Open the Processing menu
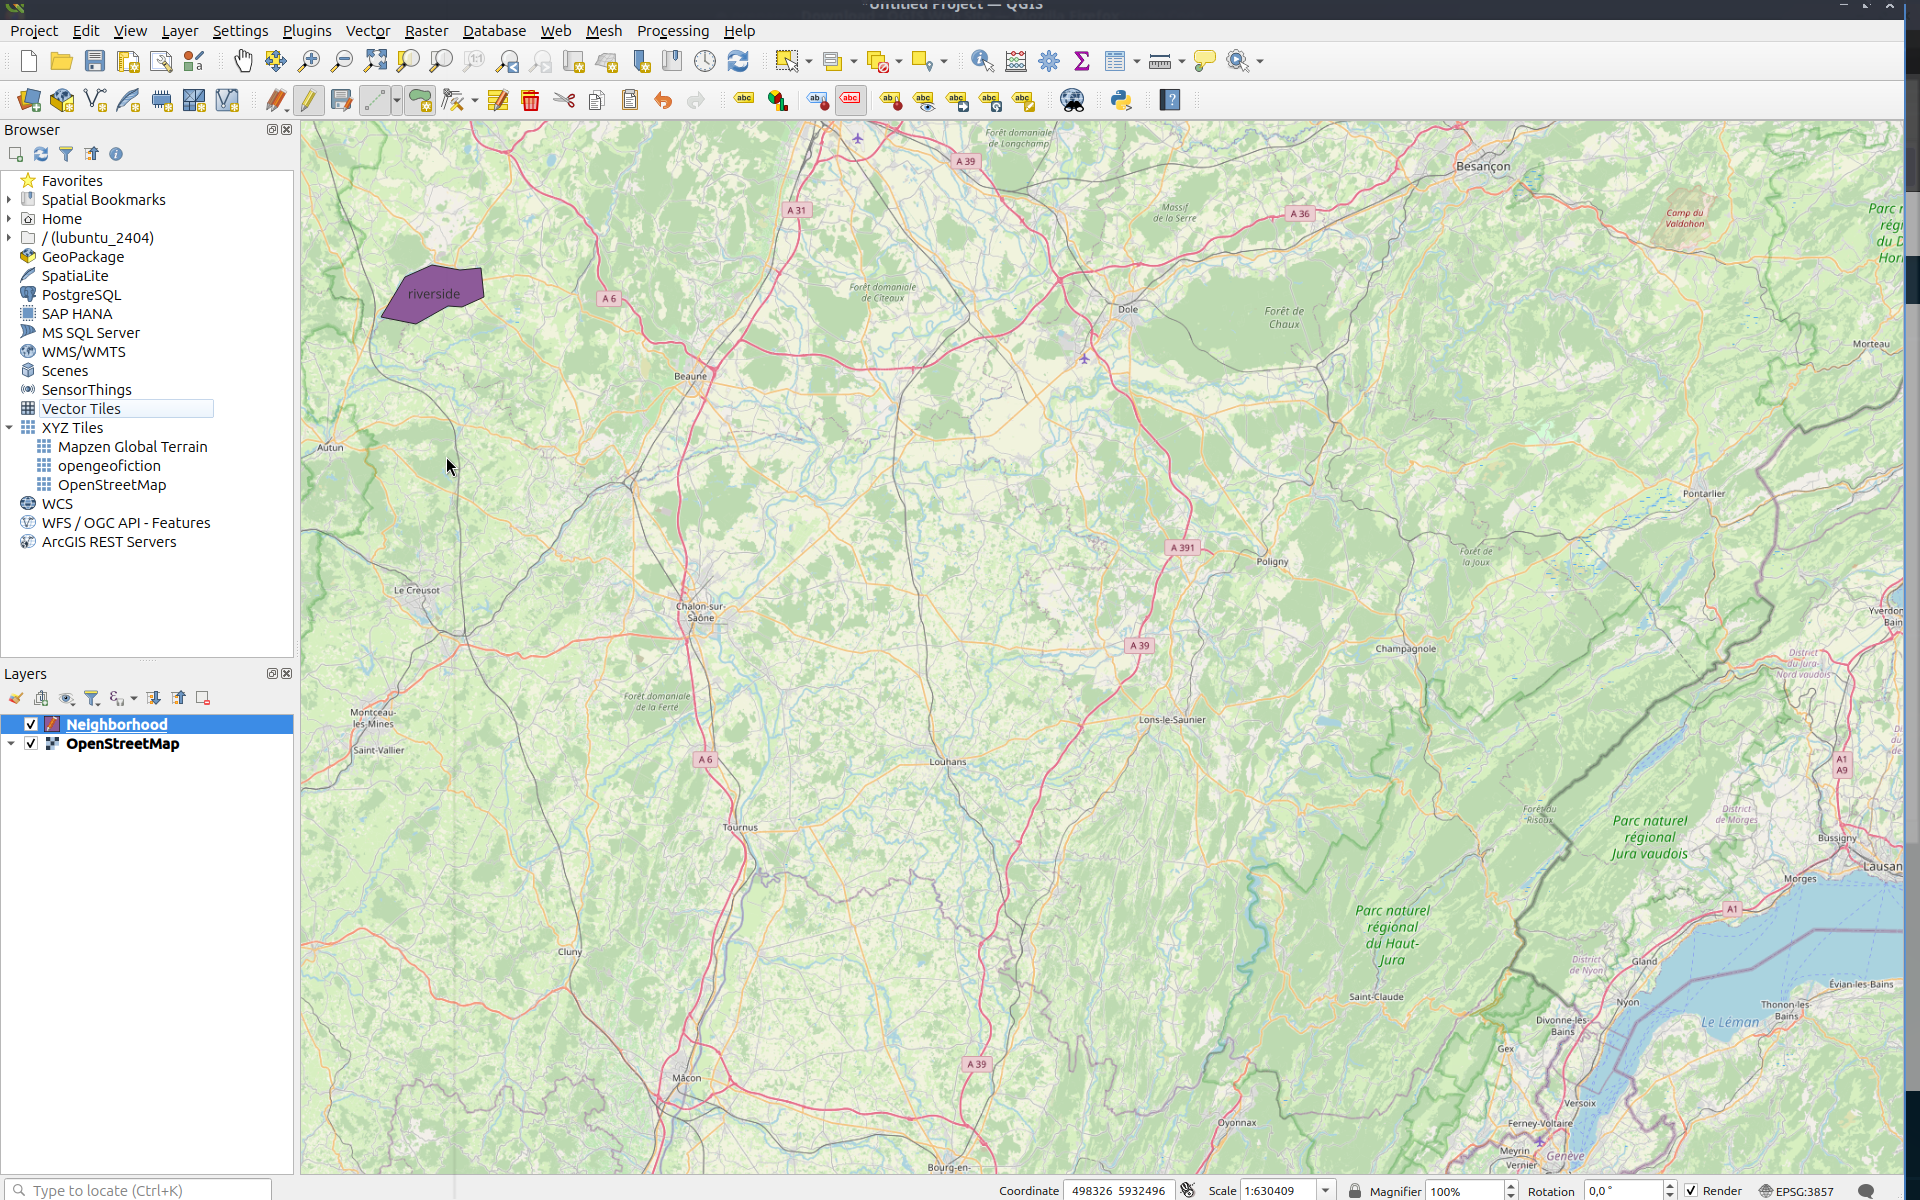 (673, 30)
